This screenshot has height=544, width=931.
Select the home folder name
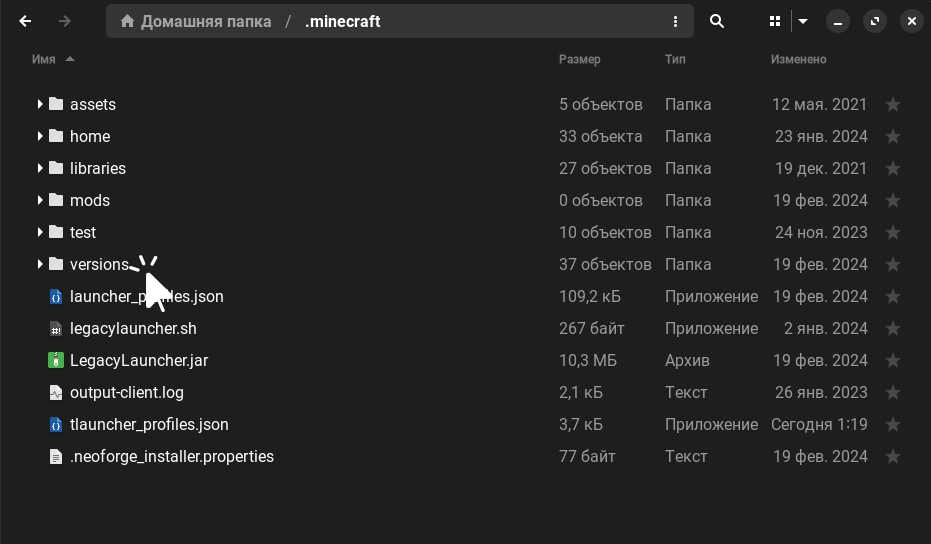[90, 137]
